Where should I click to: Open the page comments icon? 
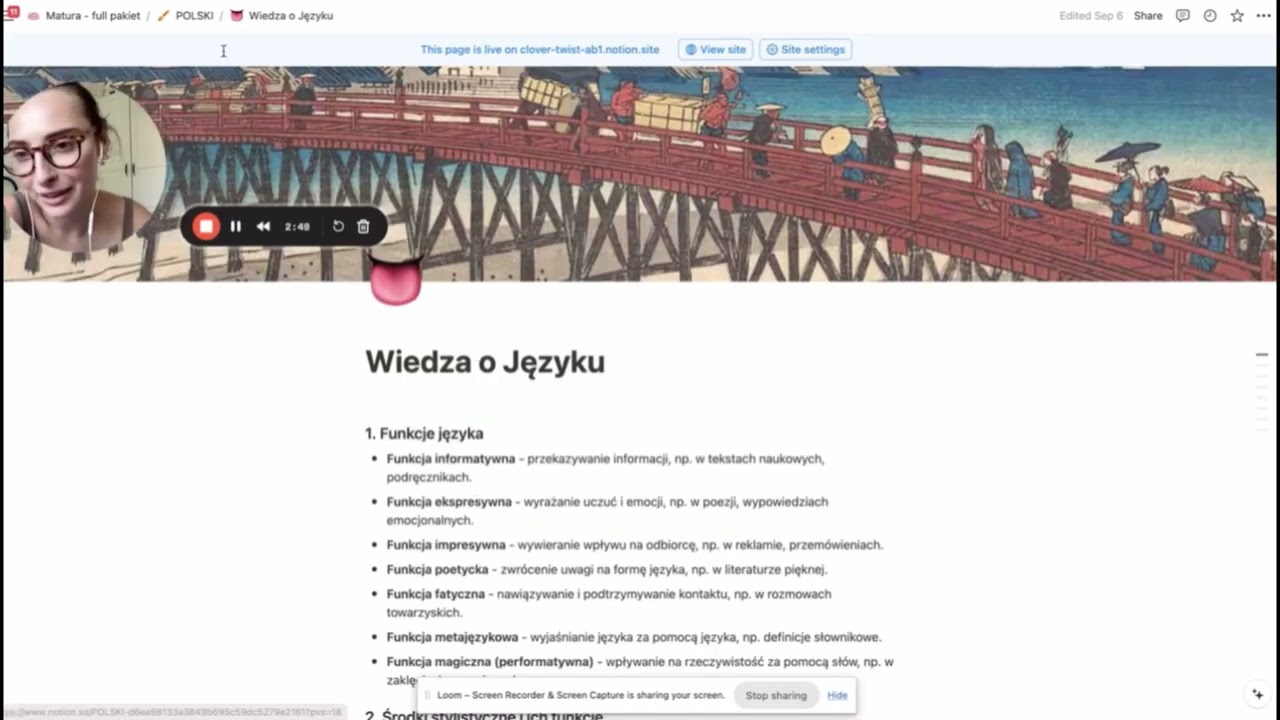[x=1183, y=16]
